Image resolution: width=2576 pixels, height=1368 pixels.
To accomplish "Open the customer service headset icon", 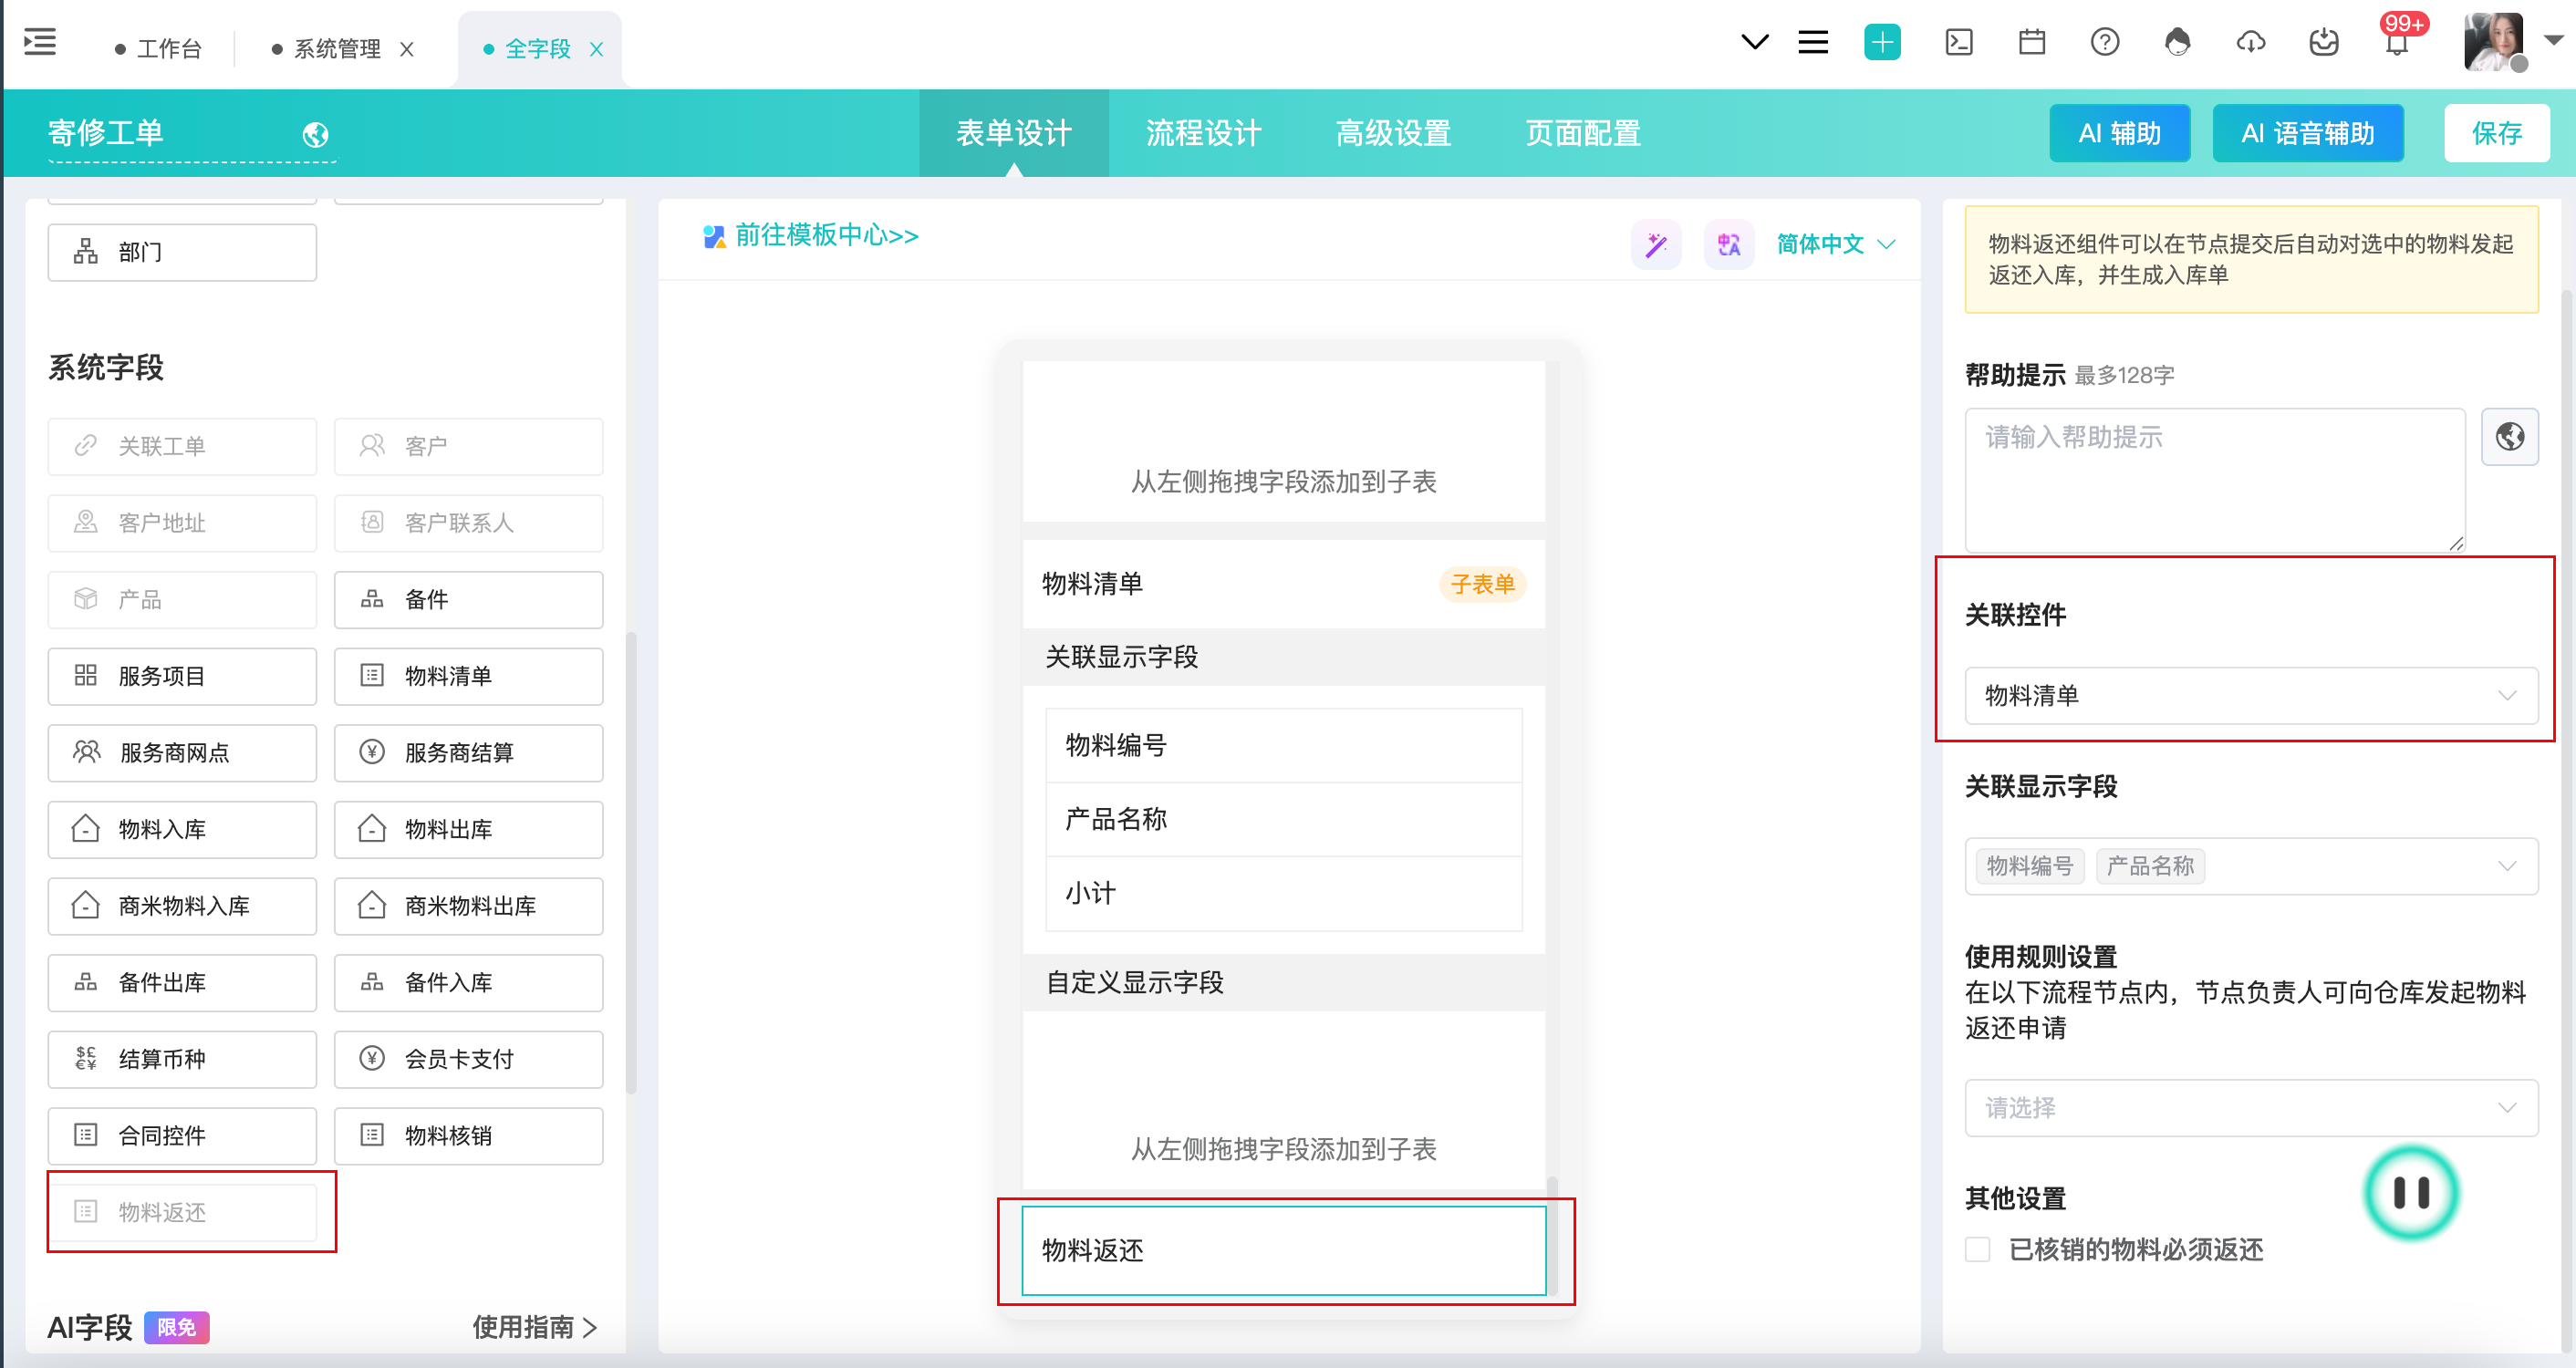I will pos(2177,43).
